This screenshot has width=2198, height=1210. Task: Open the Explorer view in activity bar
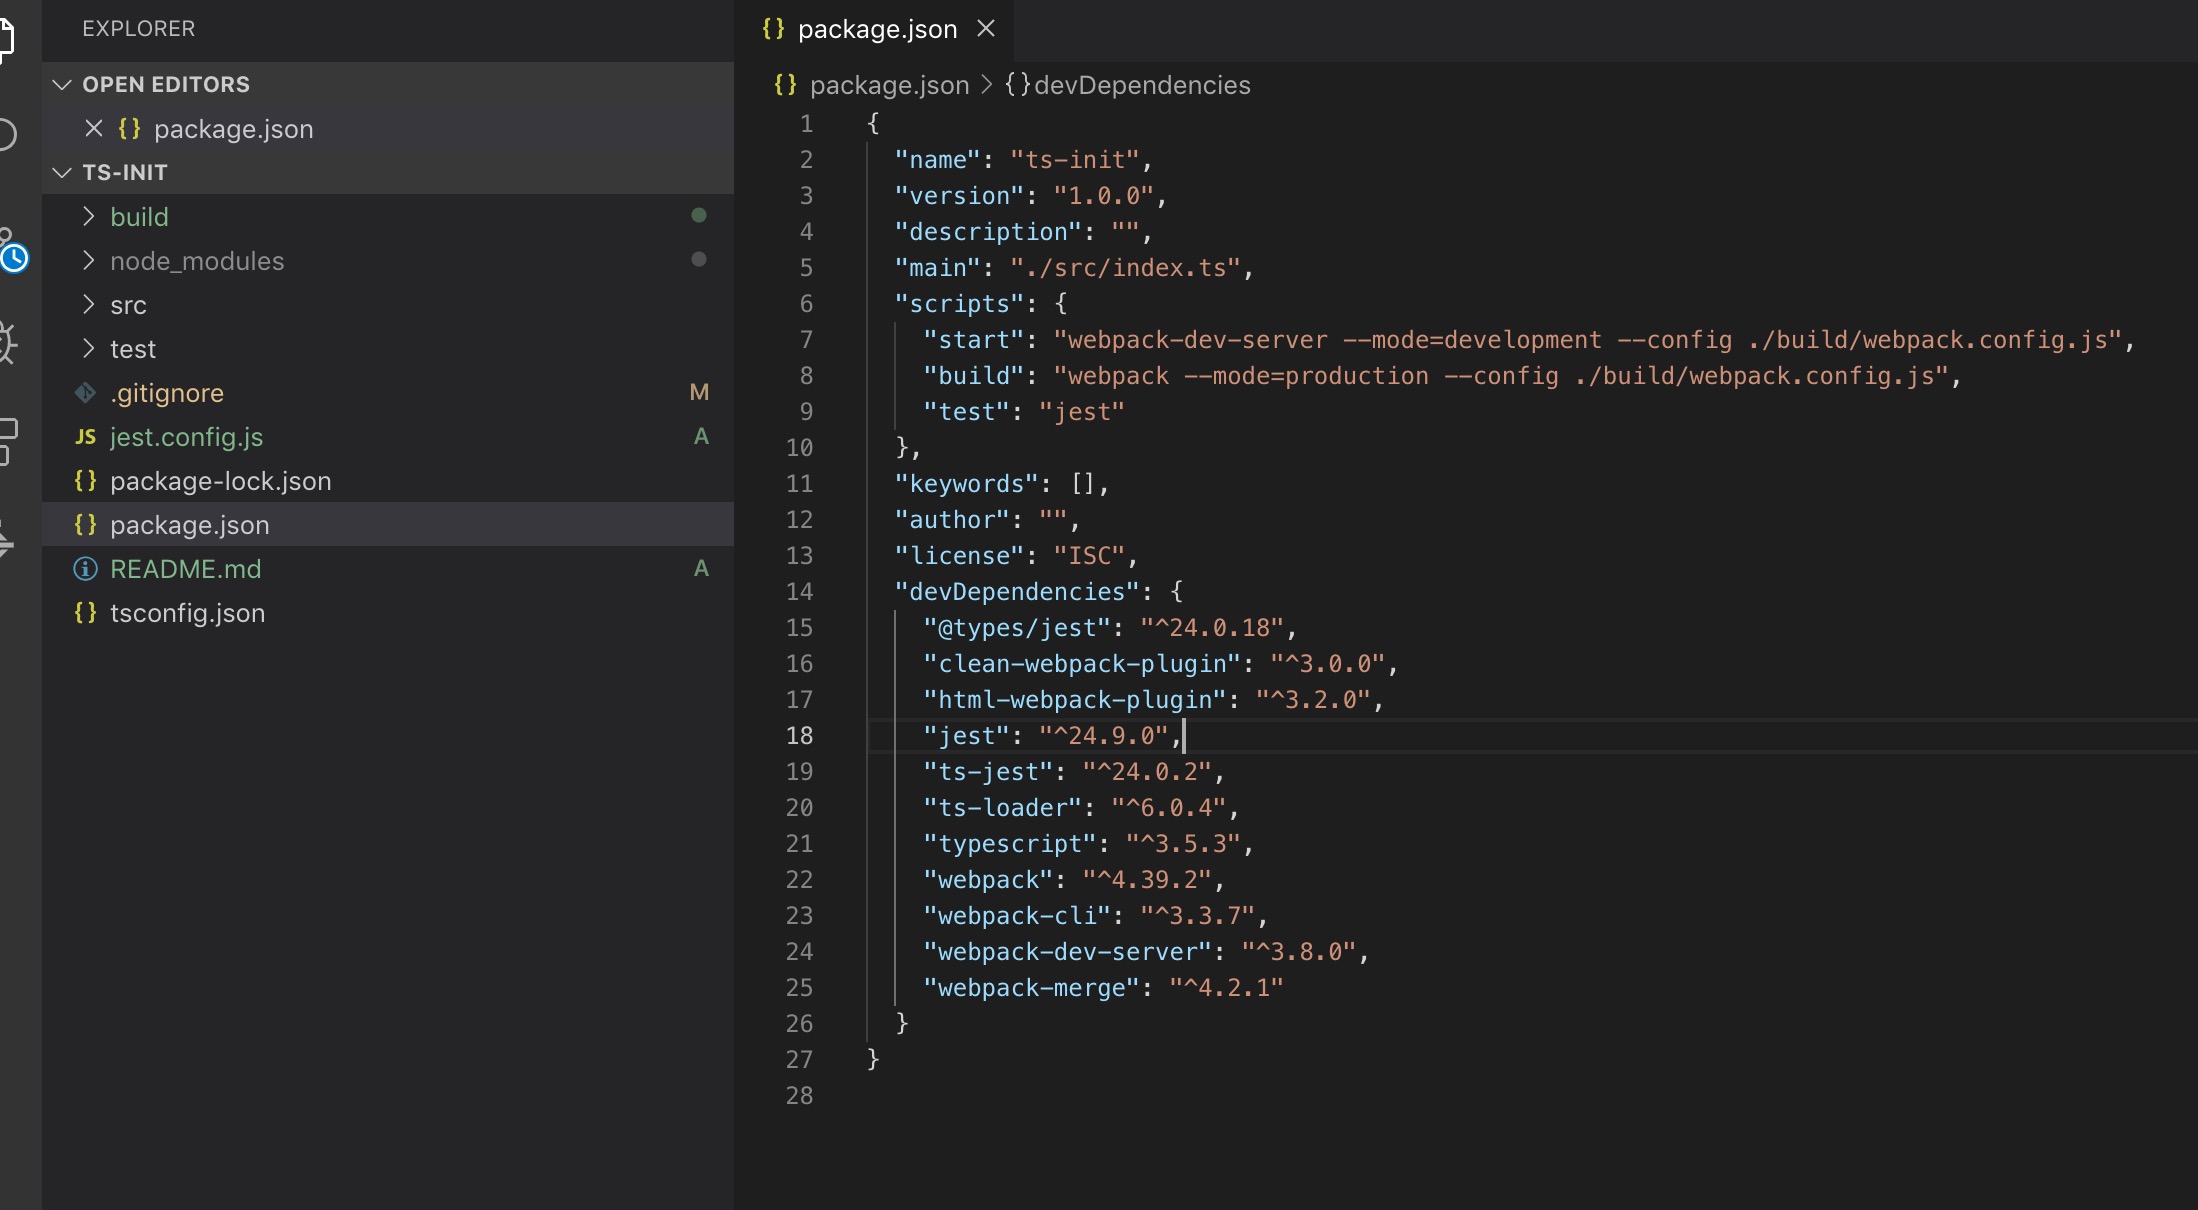point(6,38)
